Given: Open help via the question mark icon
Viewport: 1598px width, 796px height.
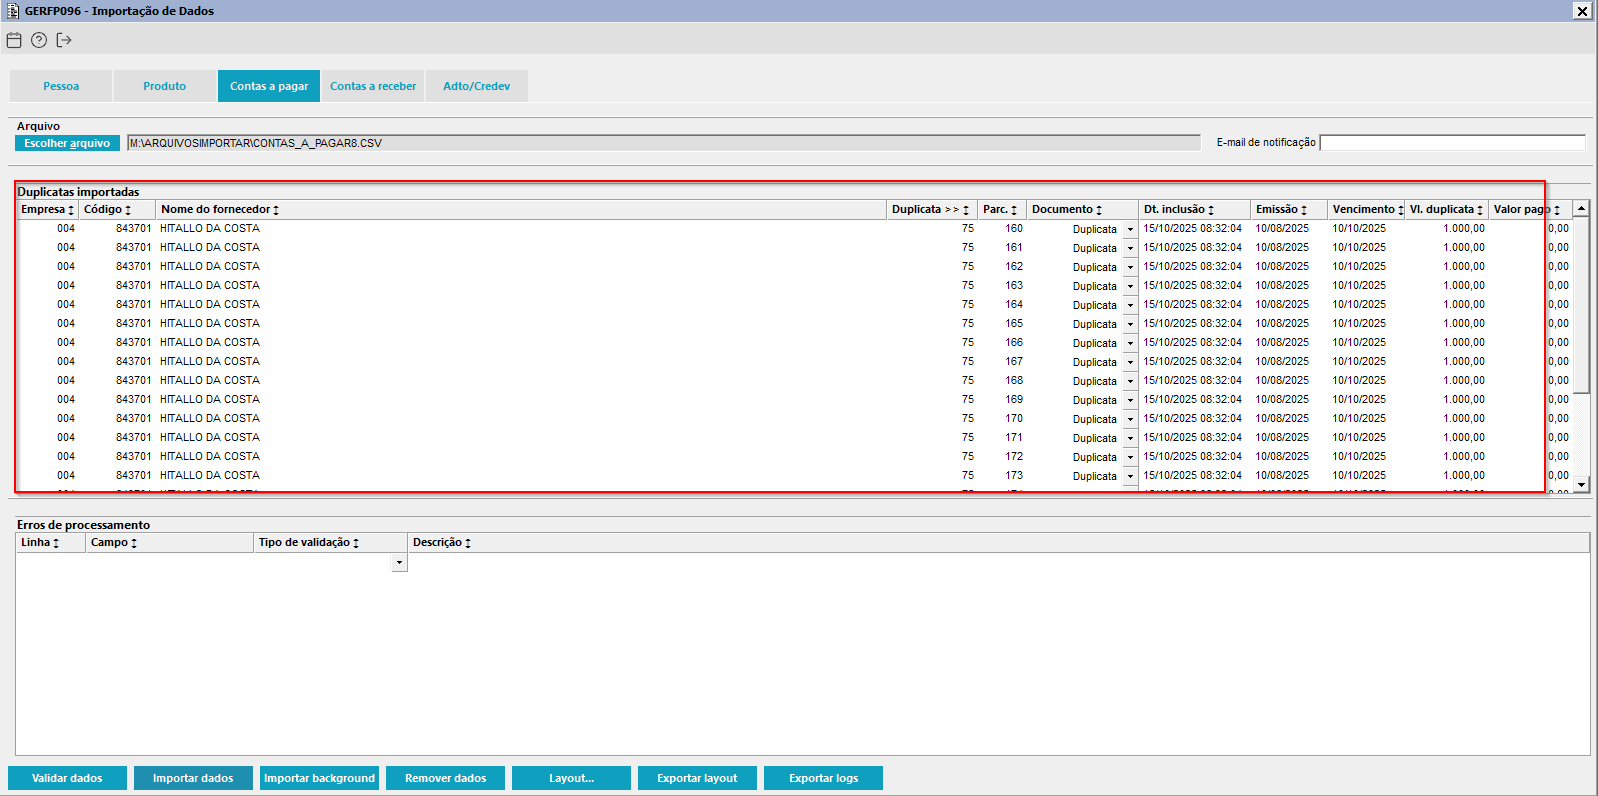Looking at the screenshot, I should click(x=39, y=40).
